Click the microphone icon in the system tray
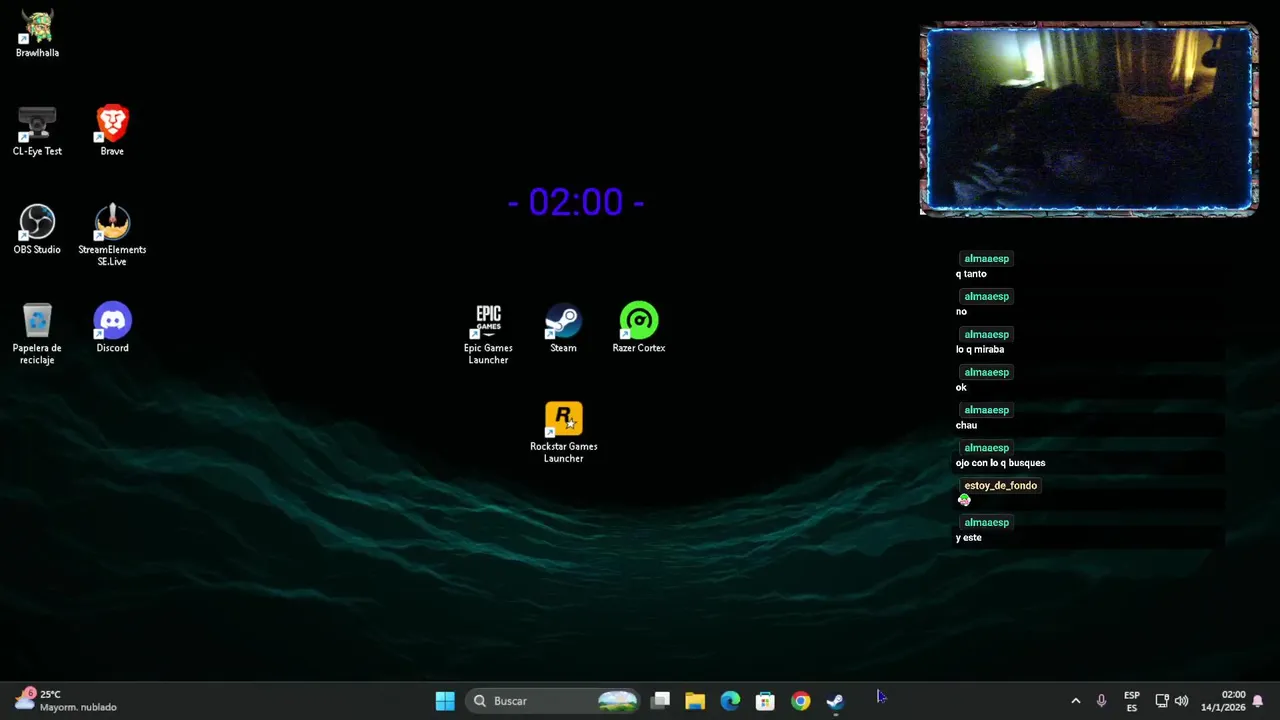Image resolution: width=1280 pixels, height=720 pixels. [x=1101, y=701]
